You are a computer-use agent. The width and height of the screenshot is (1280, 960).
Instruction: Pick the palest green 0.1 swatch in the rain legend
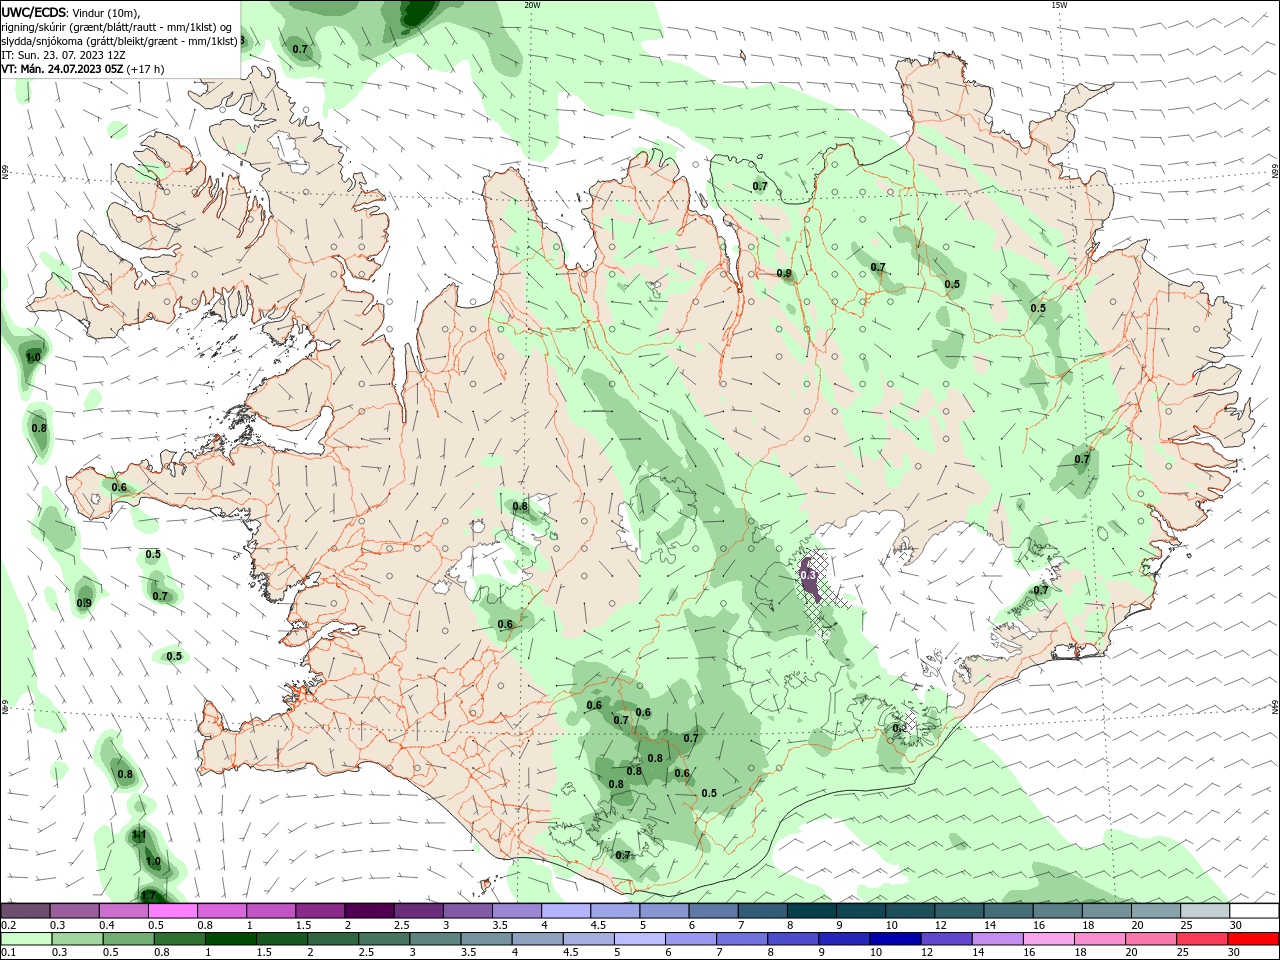[x=27, y=939]
